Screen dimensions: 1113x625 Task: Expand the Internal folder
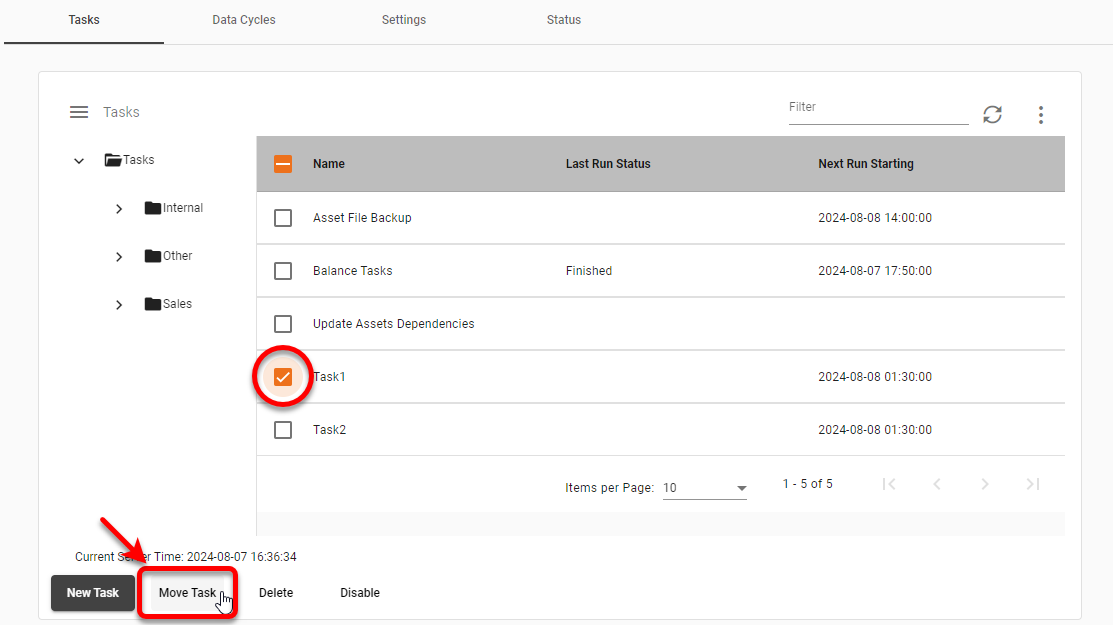(118, 208)
